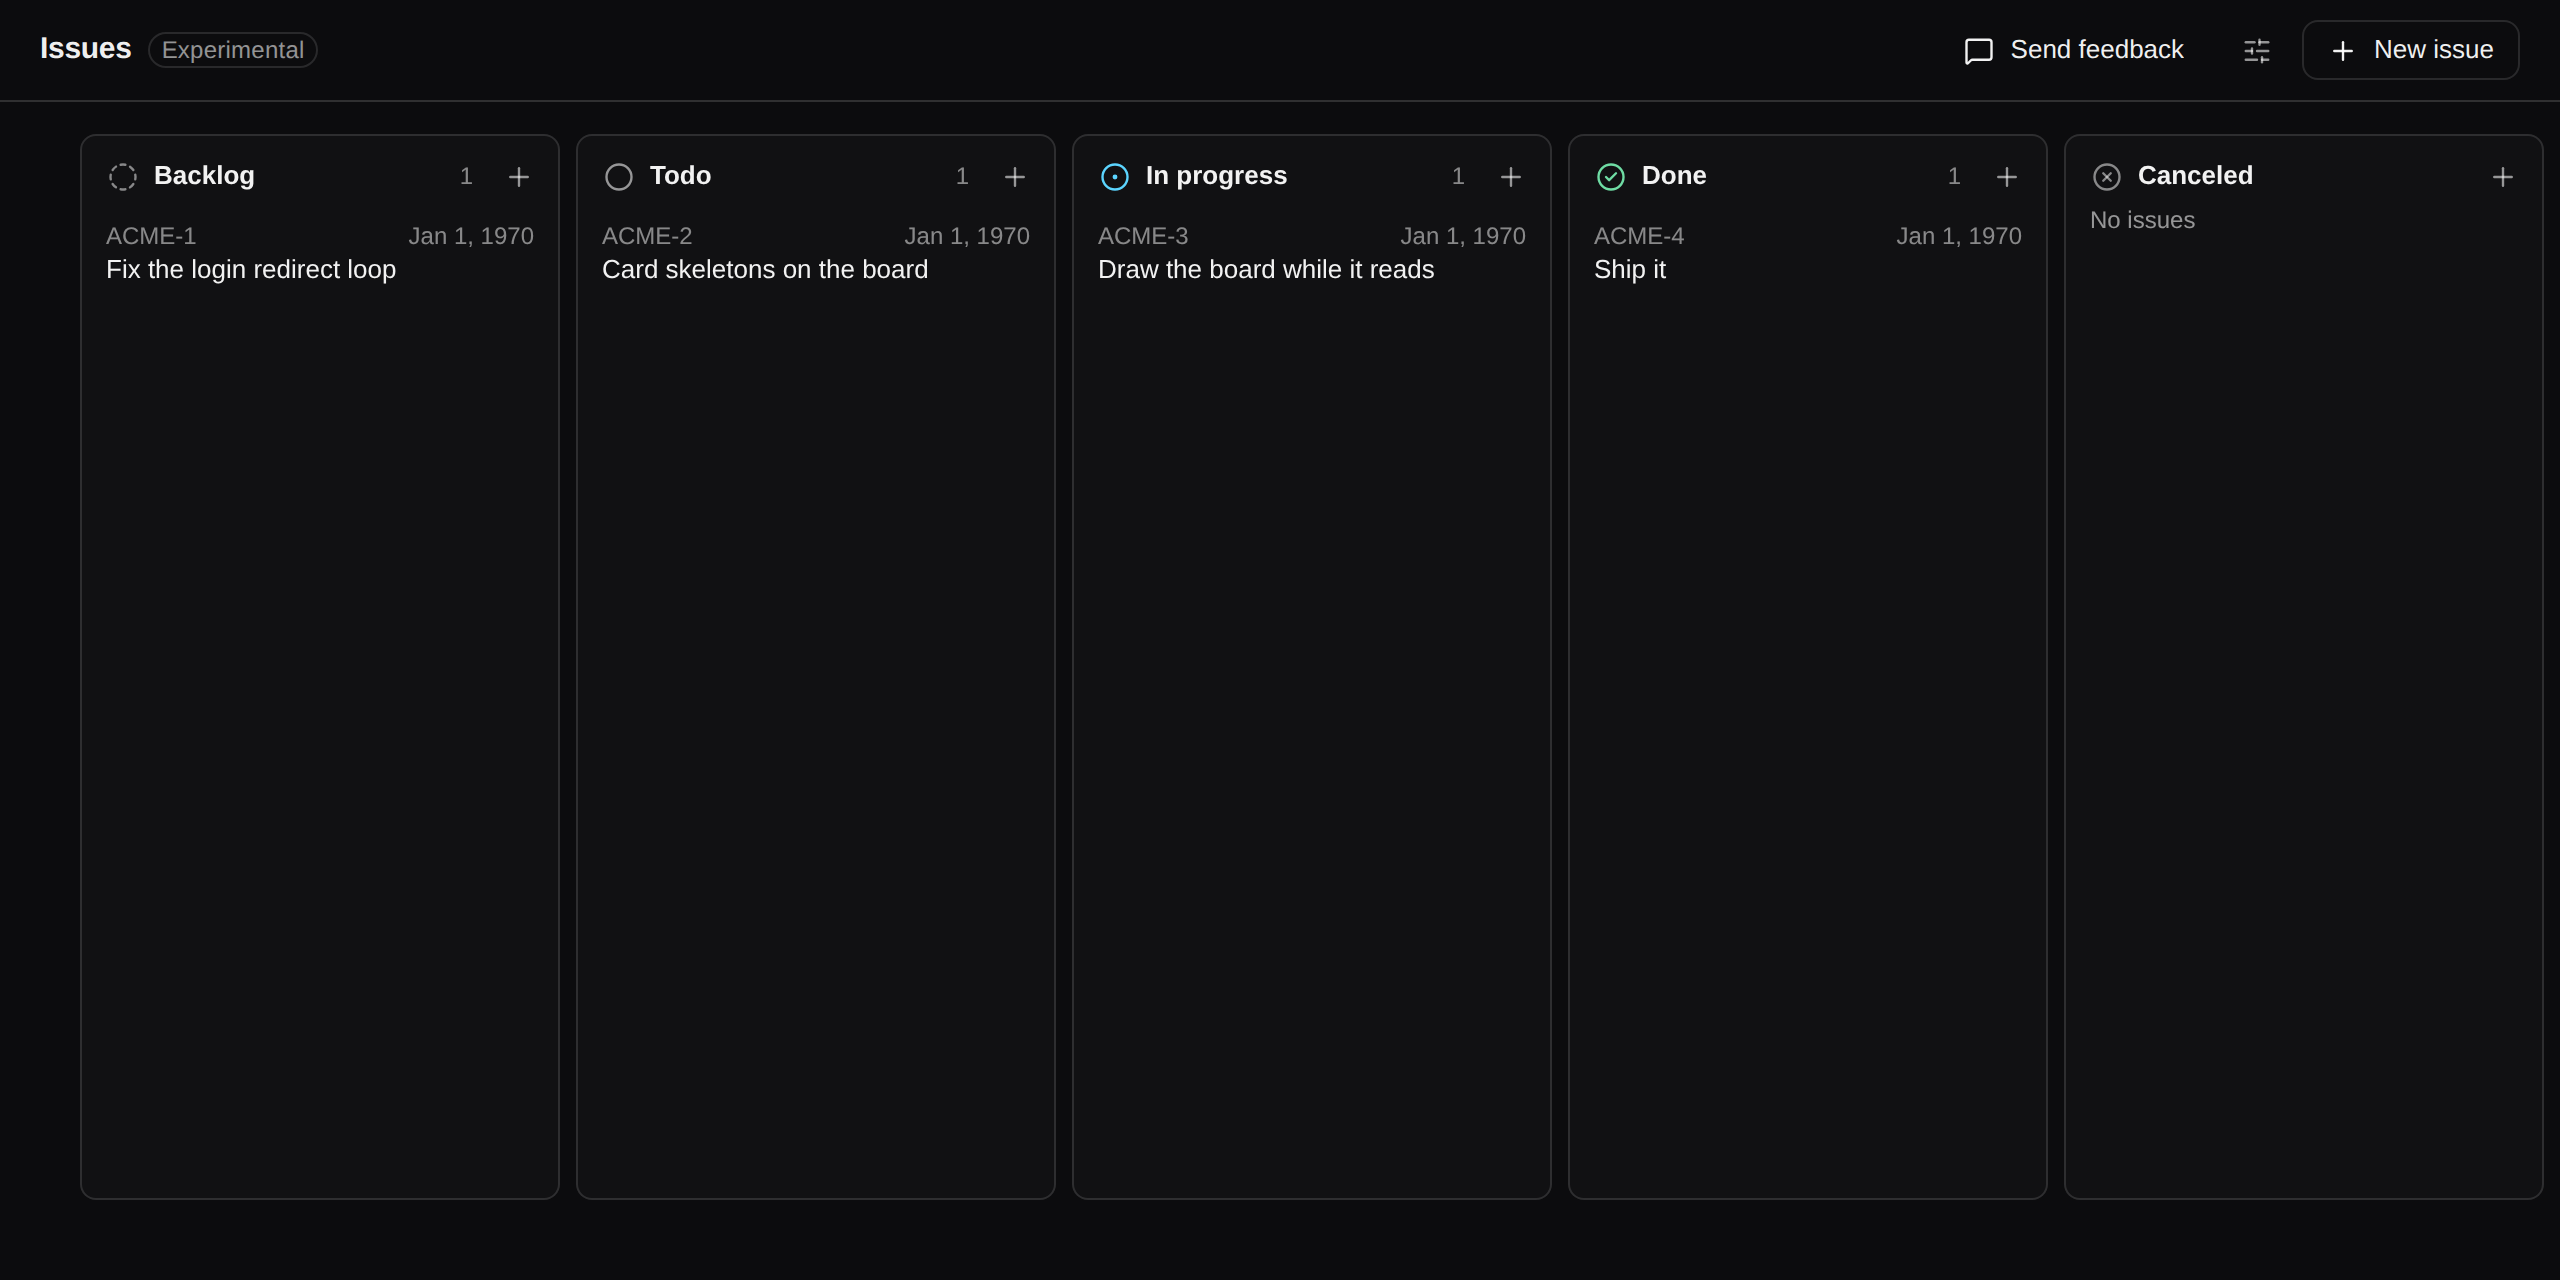Click the ACME-4 identifier
This screenshot has width=2560, height=1280.
[1639, 236]
